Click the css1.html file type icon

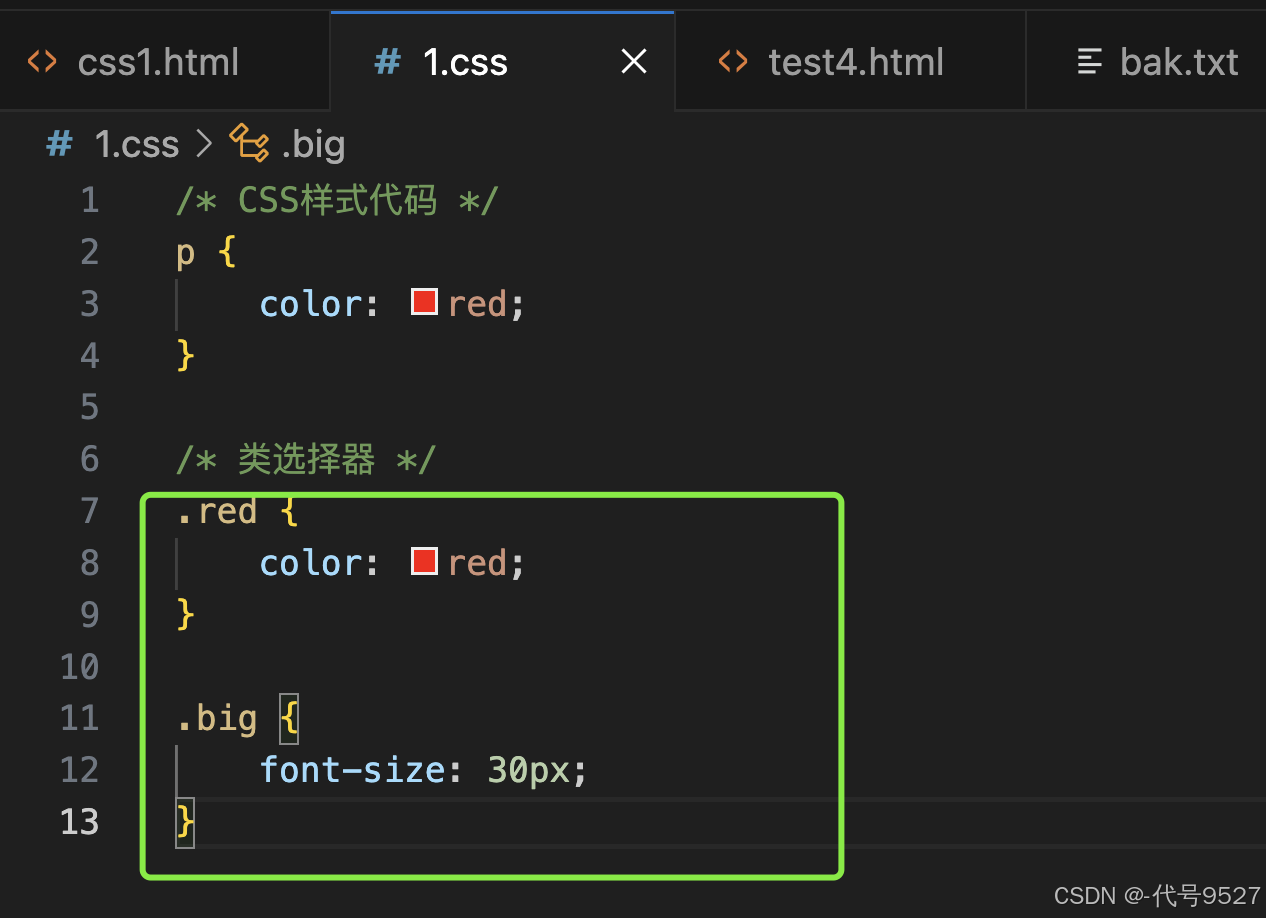pyautogui.click(x=42, y=62)
